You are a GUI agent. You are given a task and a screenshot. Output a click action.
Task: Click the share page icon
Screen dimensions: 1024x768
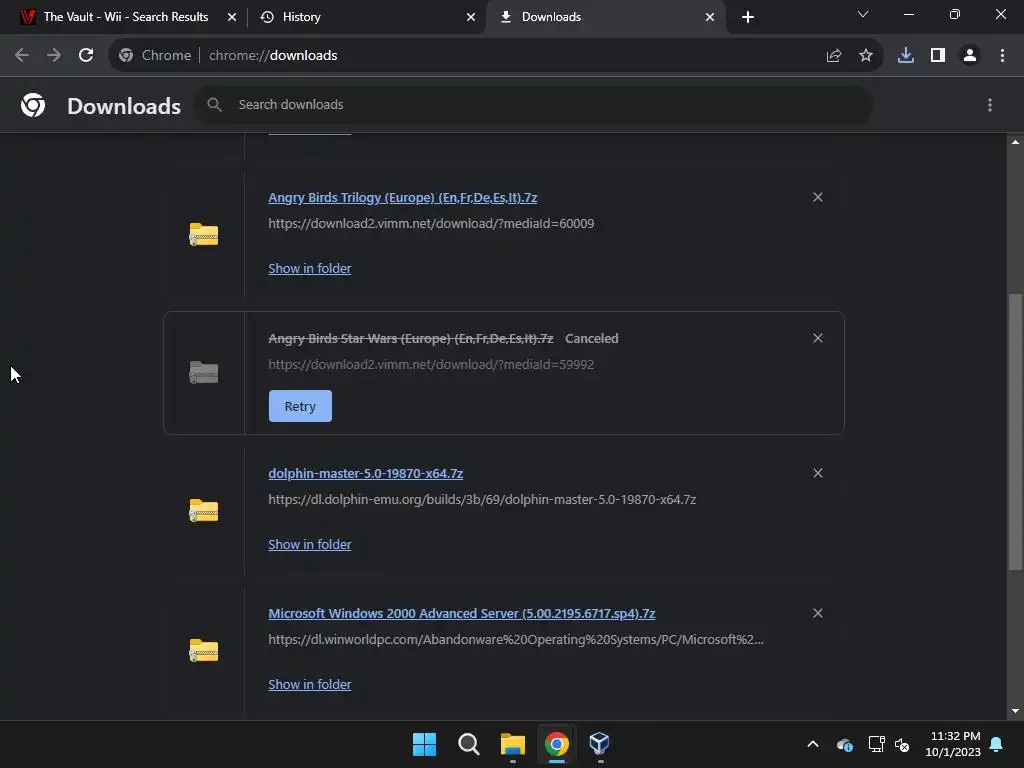pyautogui.click(x=834, y=56)
